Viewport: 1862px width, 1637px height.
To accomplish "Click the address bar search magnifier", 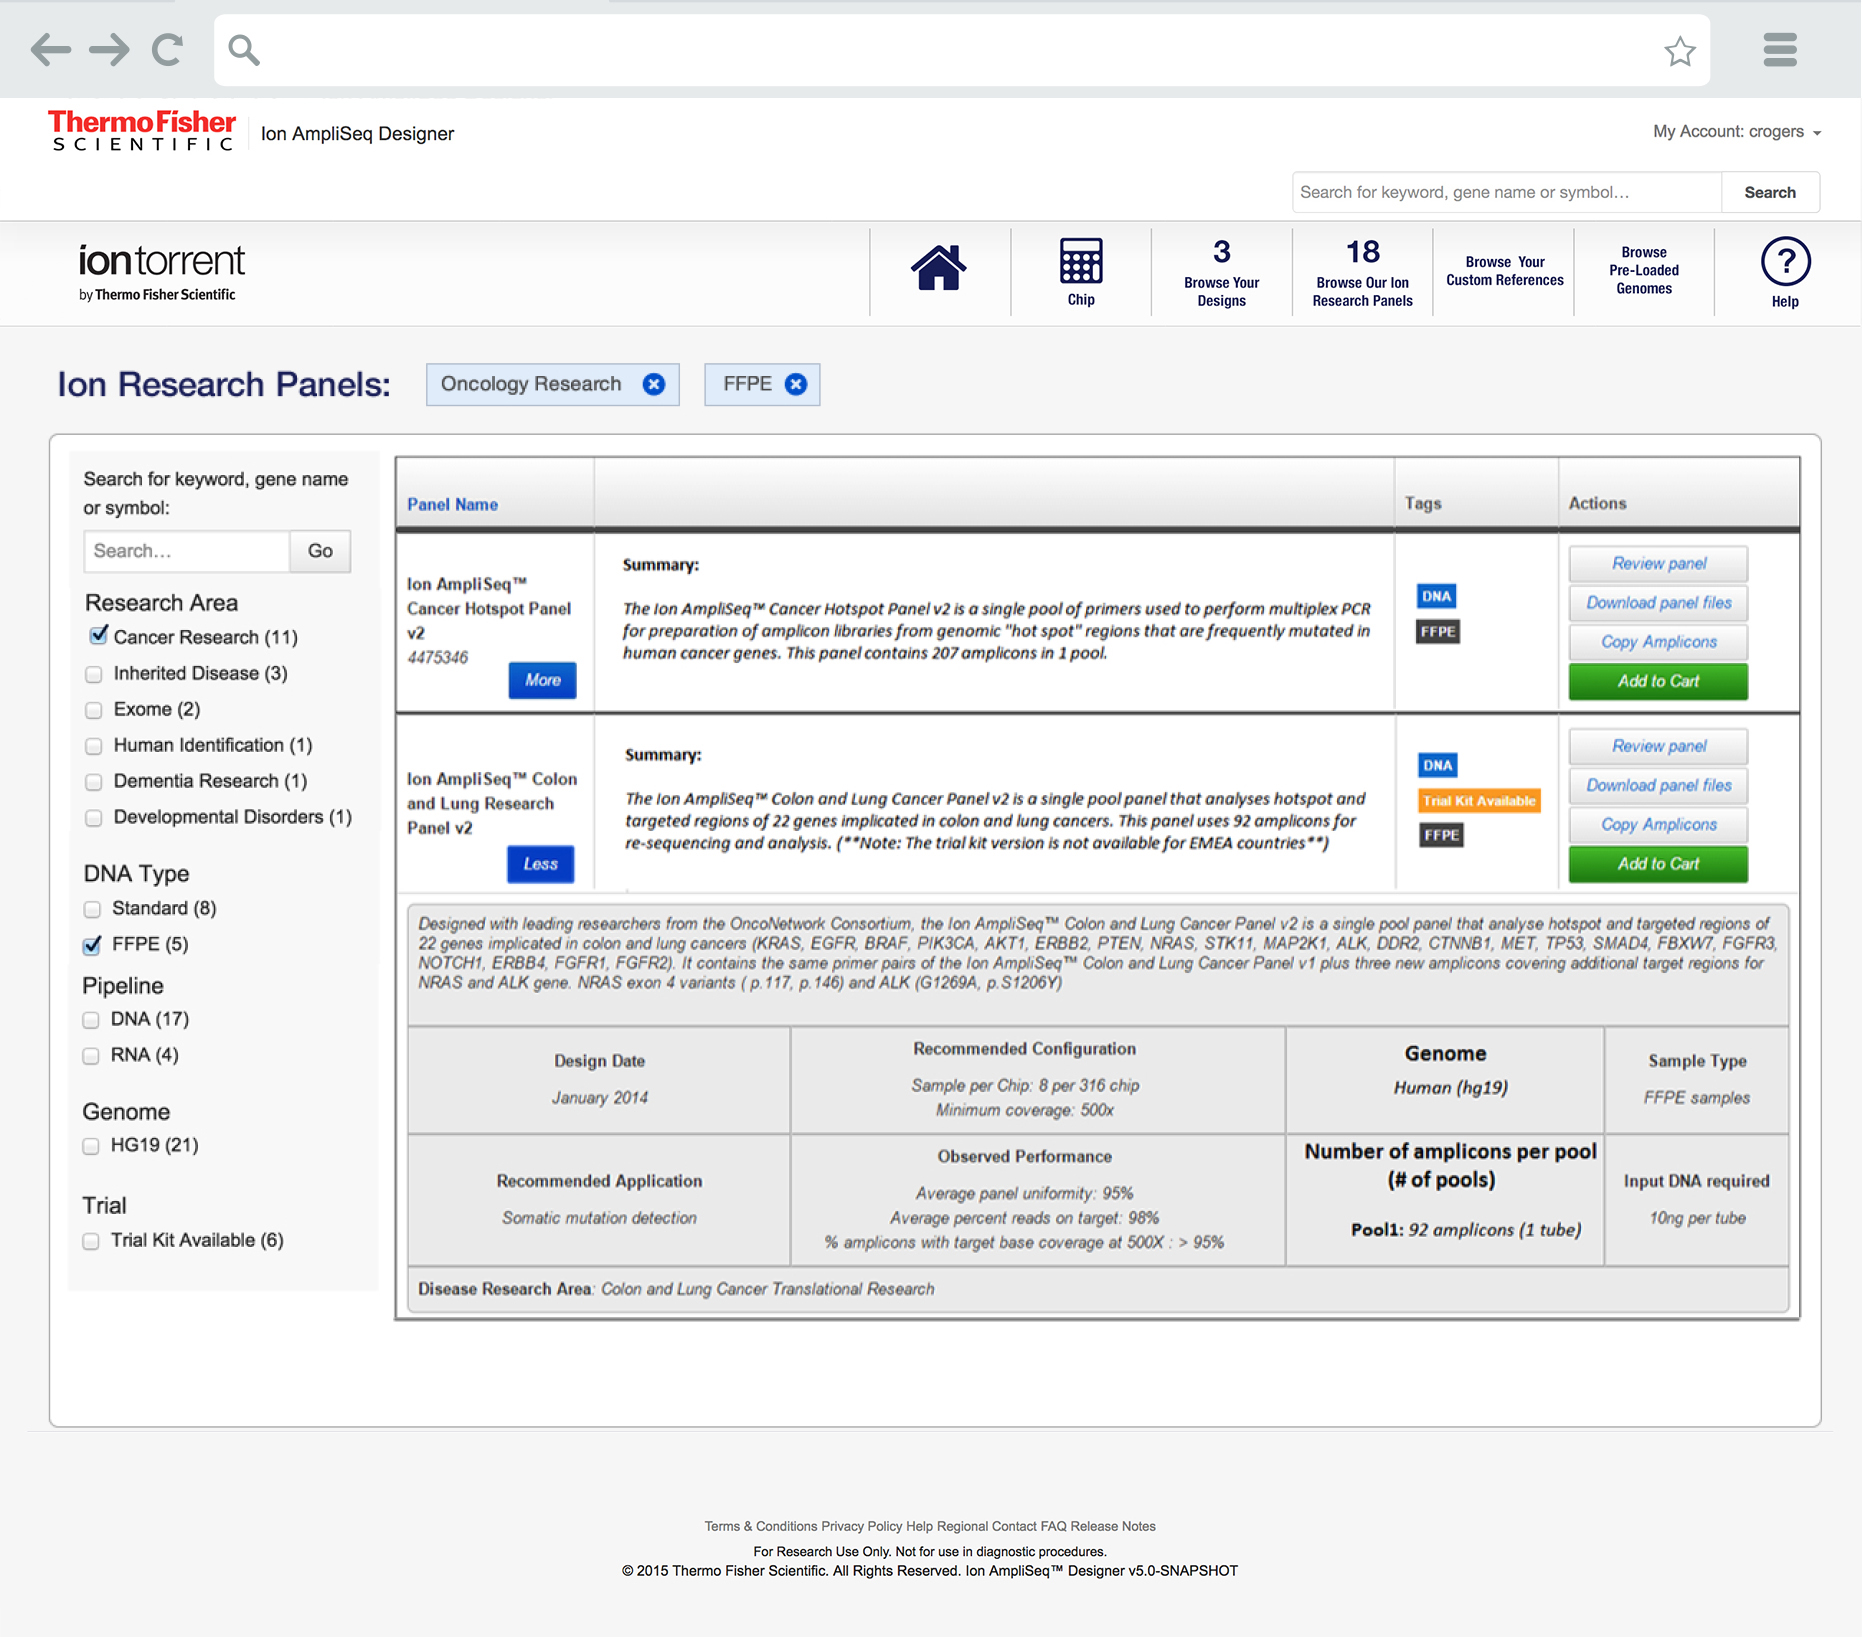I will point(244,49).
